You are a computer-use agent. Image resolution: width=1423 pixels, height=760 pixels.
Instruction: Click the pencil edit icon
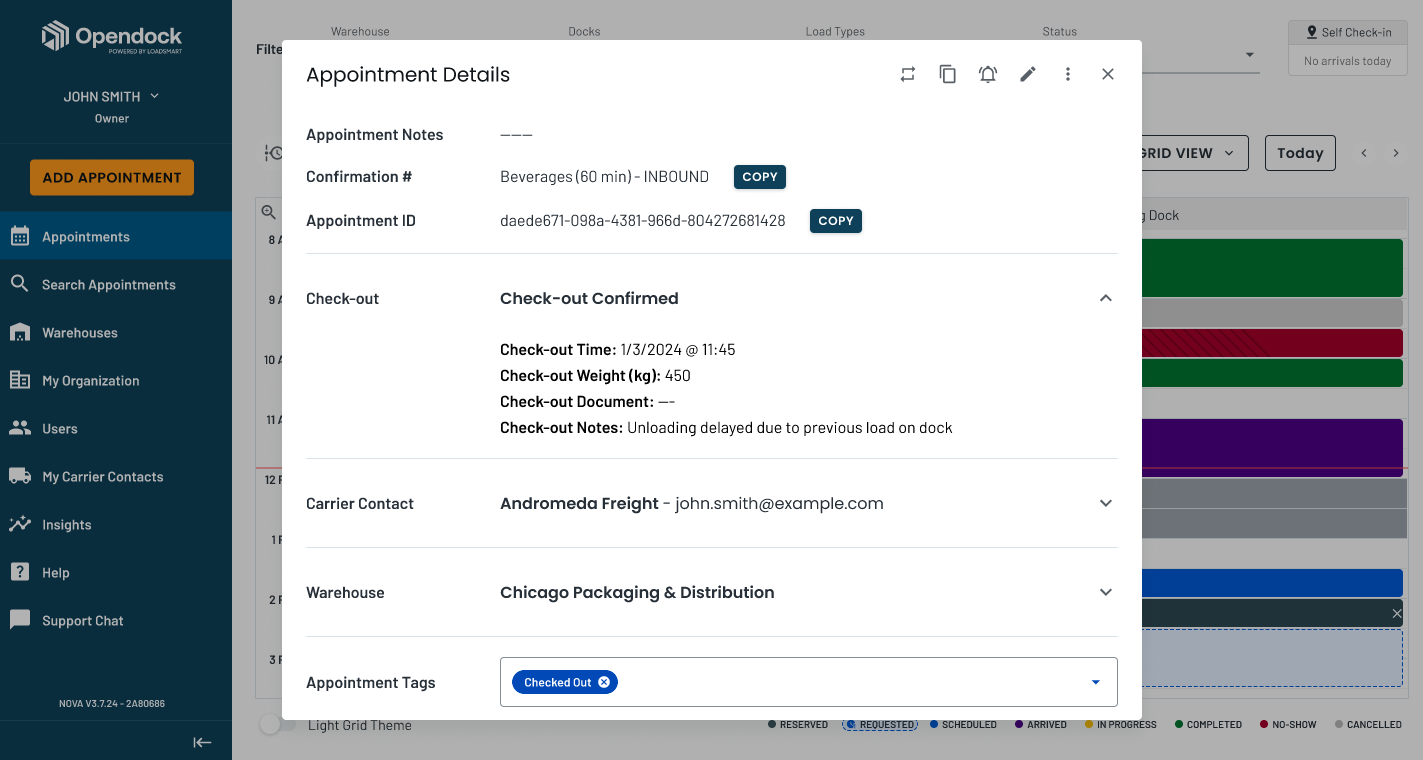click(1028, 74)
